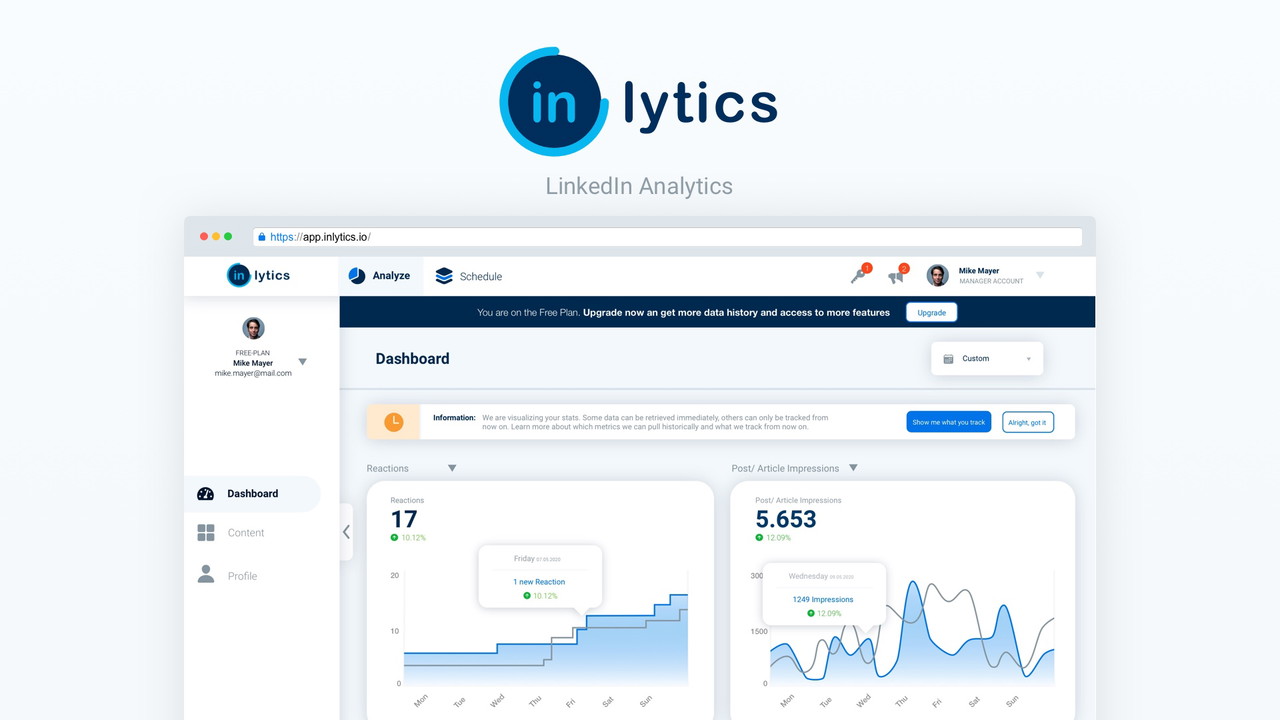Click sidebar Mike Mayer profile photo
This screenshot has height=720, width=1280.
[x=253, y=328]
